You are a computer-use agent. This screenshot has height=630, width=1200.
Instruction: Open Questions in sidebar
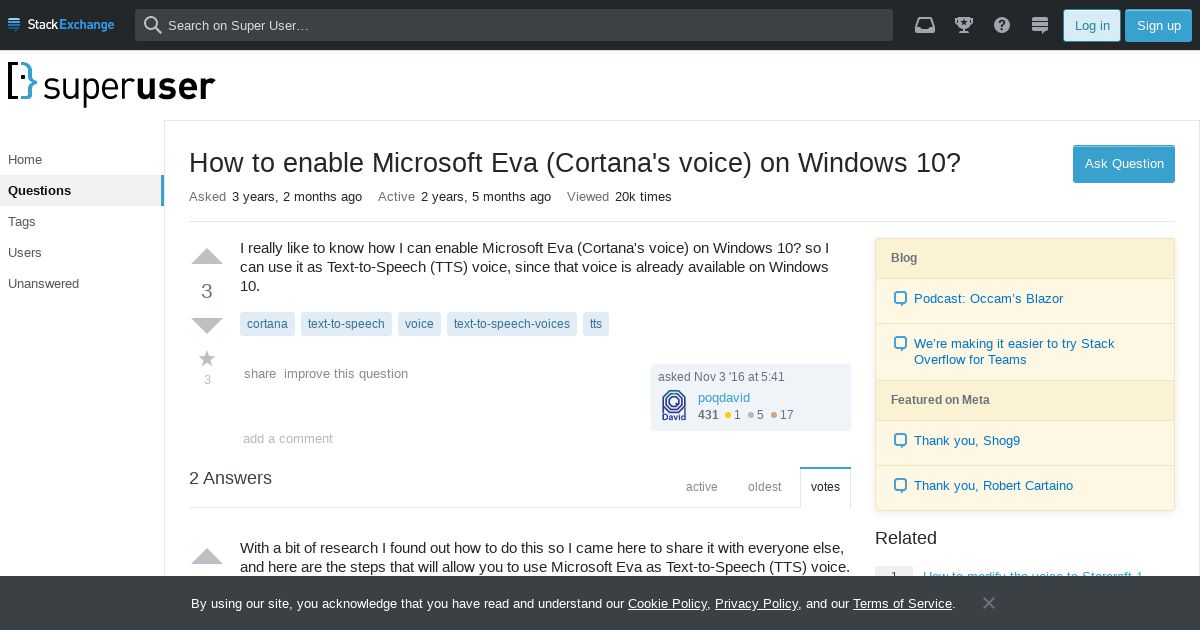82,191
